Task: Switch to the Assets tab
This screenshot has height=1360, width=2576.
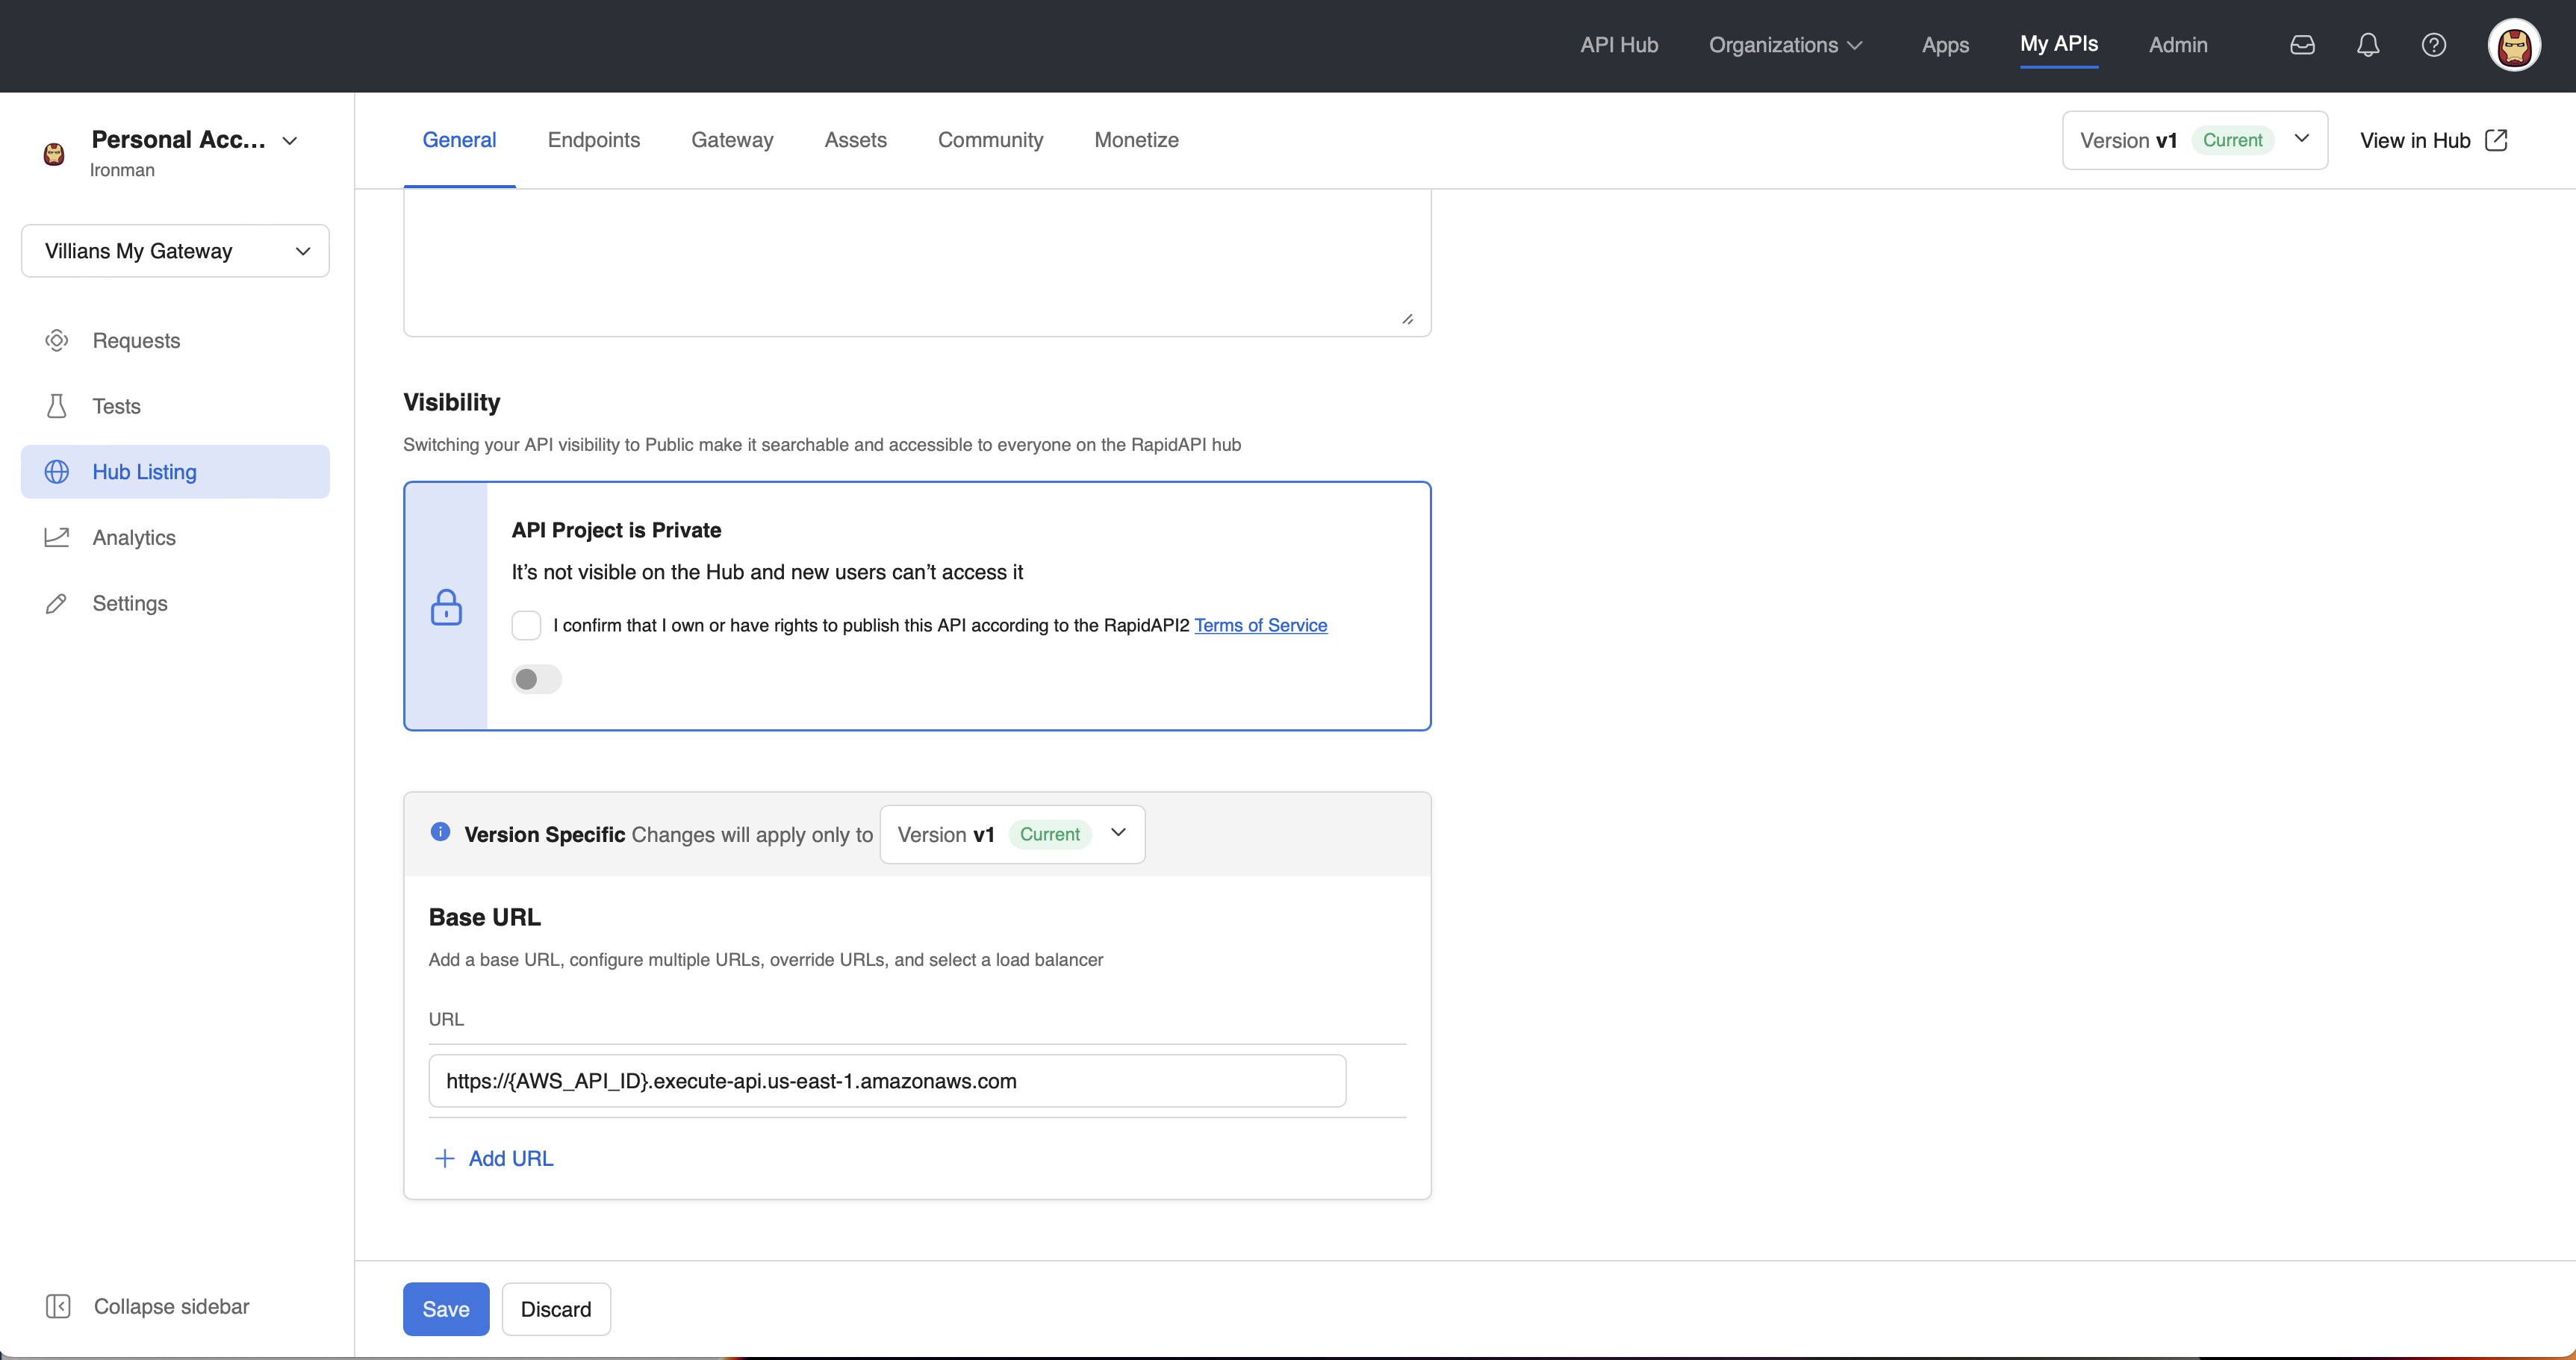Action: tap(855, 140)
